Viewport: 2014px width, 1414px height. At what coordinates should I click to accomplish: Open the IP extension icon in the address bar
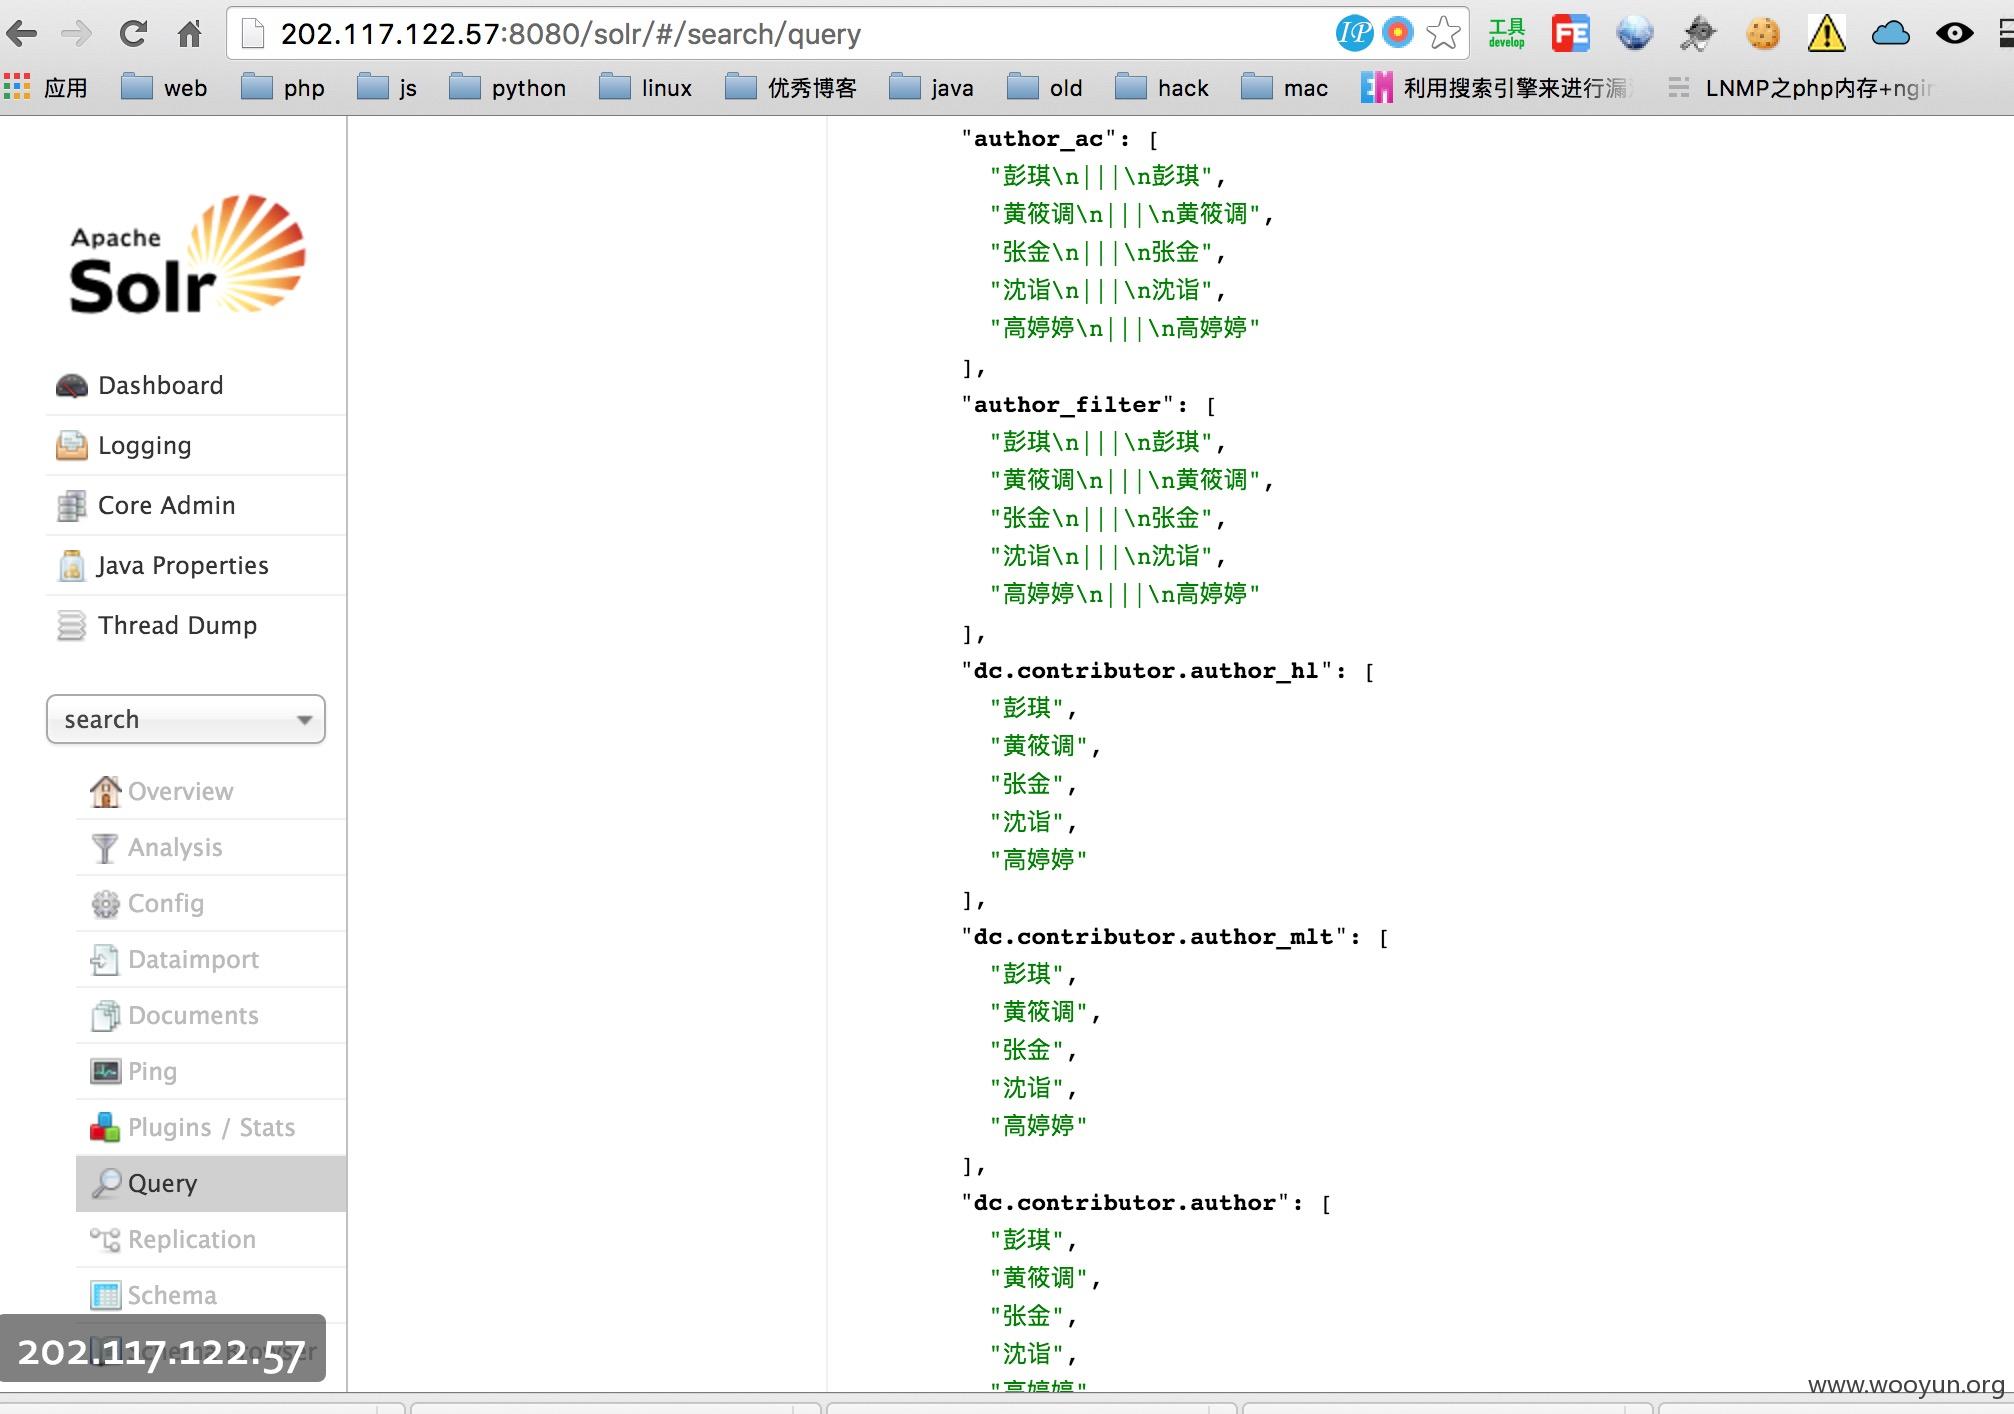pos(1354,33)
